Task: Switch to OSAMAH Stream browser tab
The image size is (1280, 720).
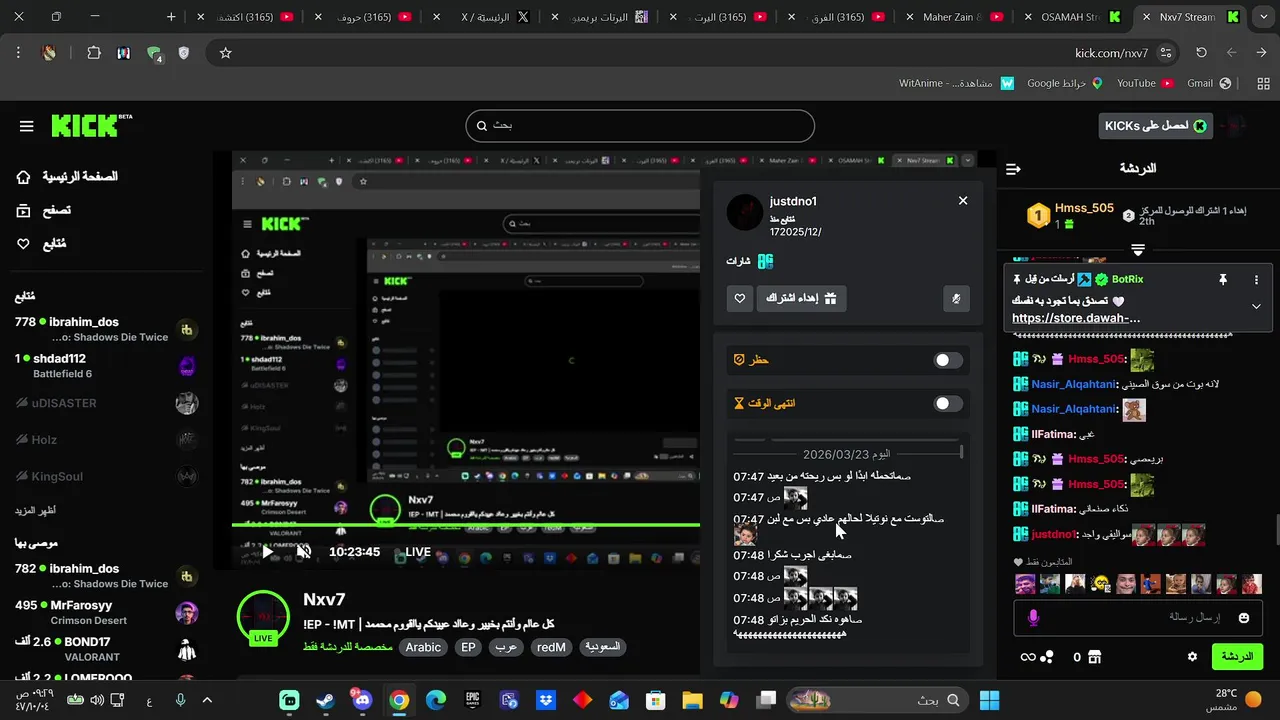Action: 1075,17
